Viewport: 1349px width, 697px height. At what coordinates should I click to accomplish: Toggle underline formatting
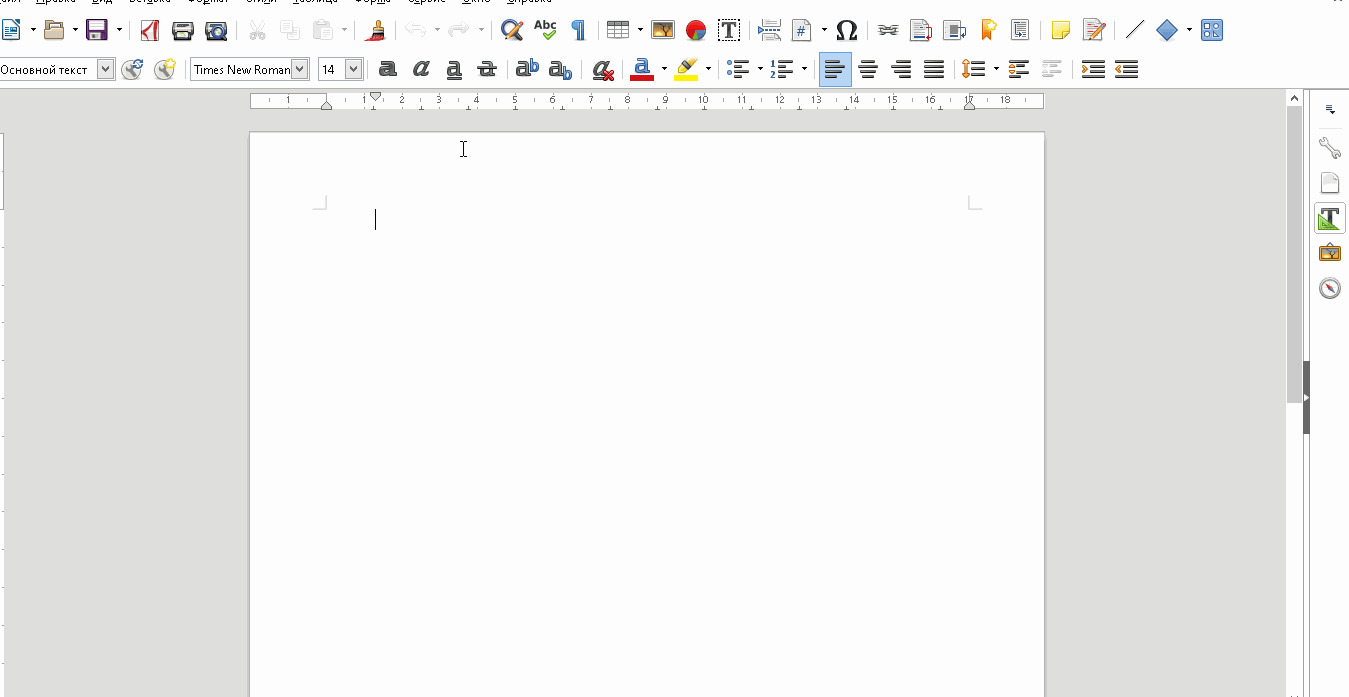click(454, 69)
